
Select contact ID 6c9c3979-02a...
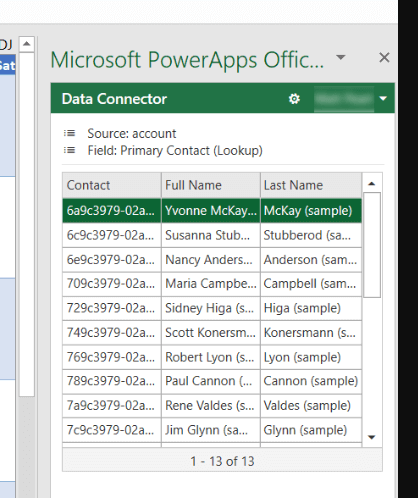112,235
